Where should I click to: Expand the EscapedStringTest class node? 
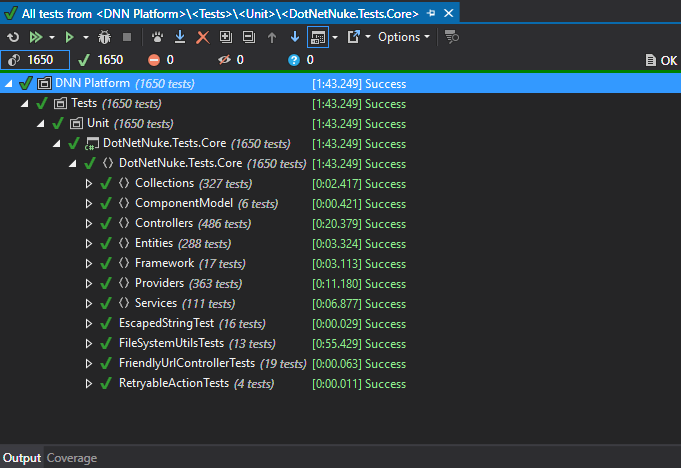tap(89, 323)
